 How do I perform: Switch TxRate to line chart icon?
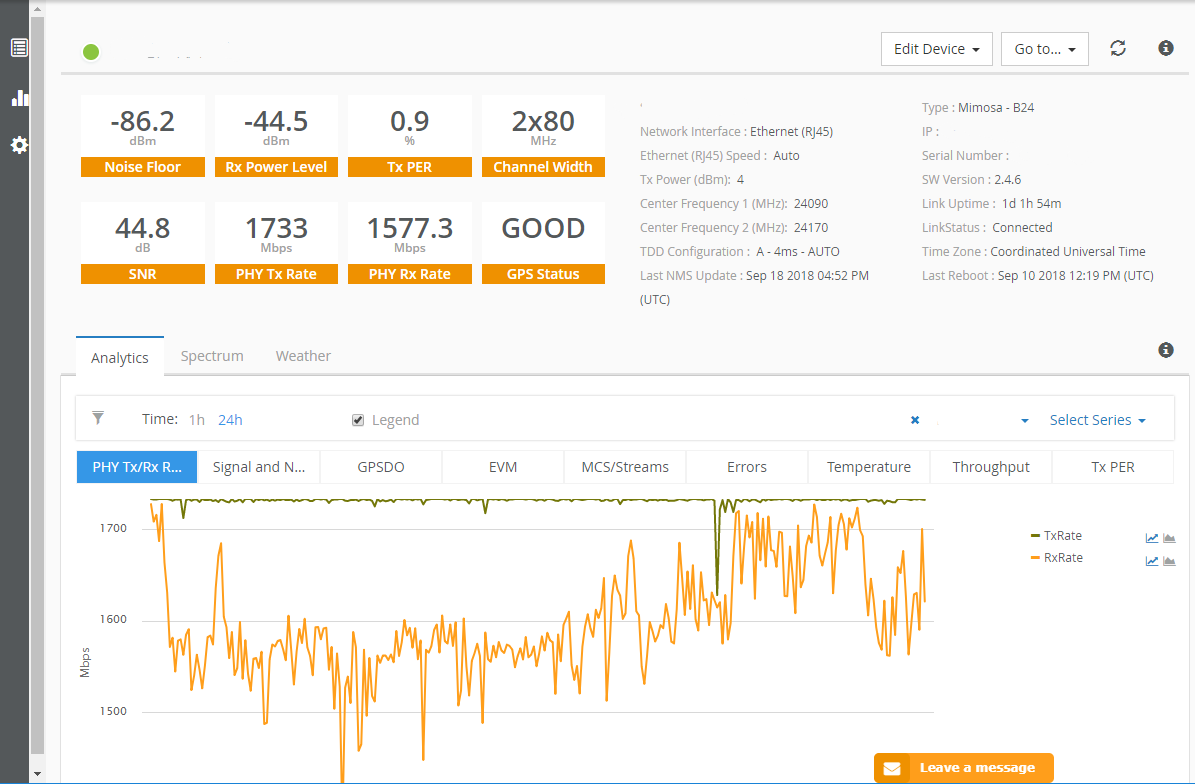pyautogui.click(x=1152, y=538)
